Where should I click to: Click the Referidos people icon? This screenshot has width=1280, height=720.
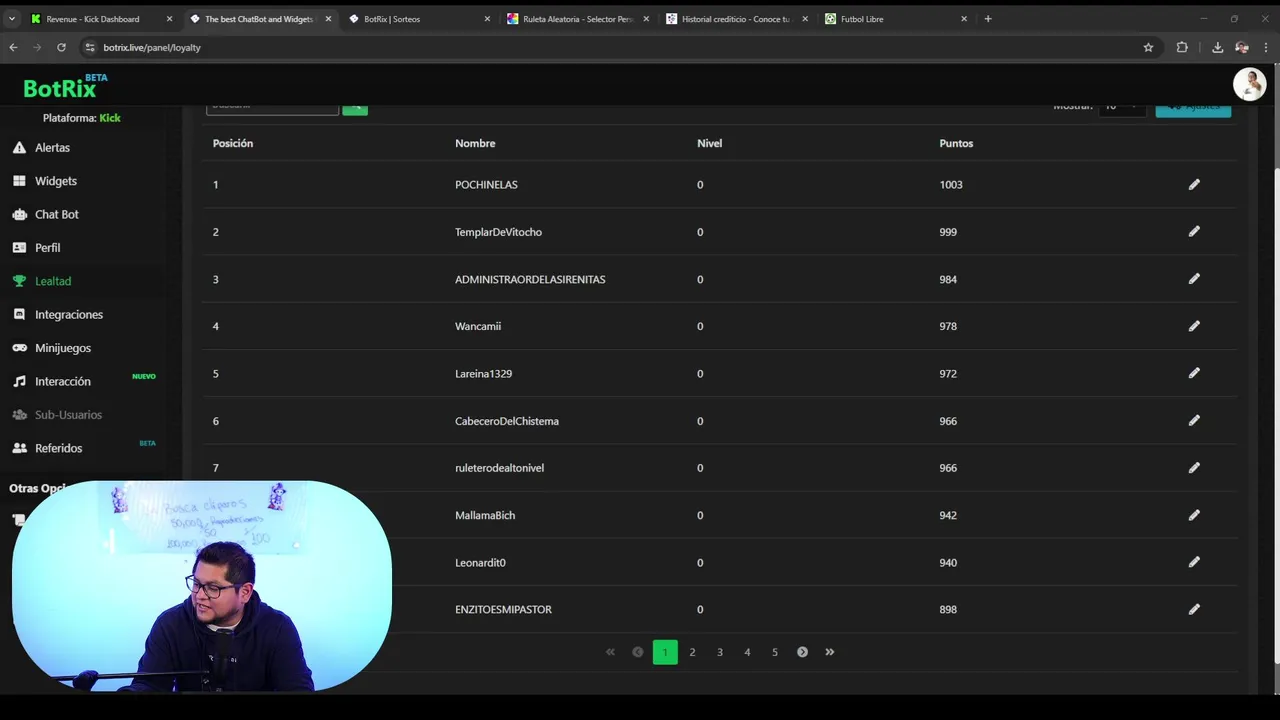click(x=19, y=448)
